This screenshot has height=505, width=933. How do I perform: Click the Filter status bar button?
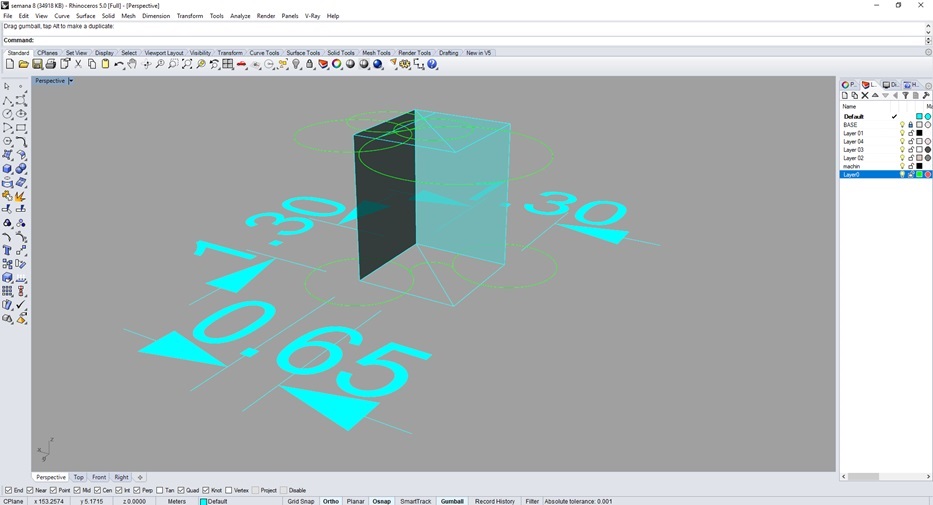(x=532, y=501)
